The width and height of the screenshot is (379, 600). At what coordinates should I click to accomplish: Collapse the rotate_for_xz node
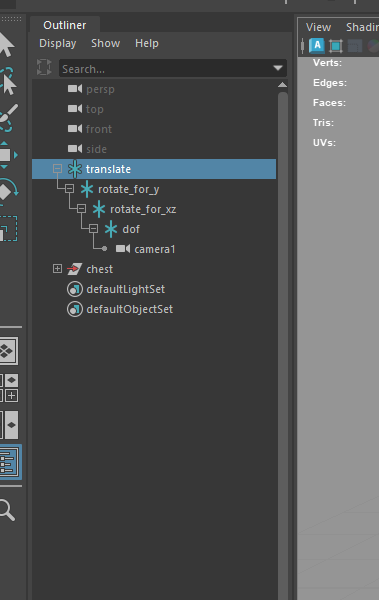(x=81, y=209)
